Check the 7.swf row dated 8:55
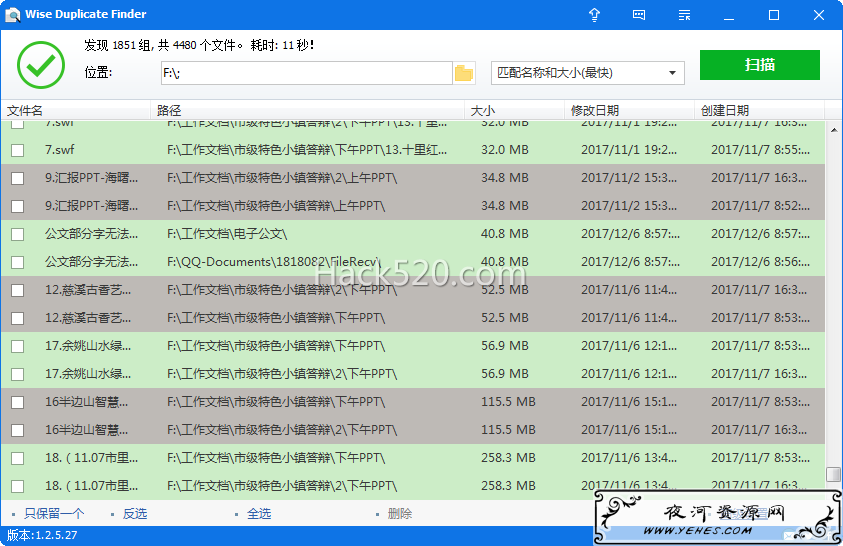Viewport: 843px width, 546px height. point(18,150)
